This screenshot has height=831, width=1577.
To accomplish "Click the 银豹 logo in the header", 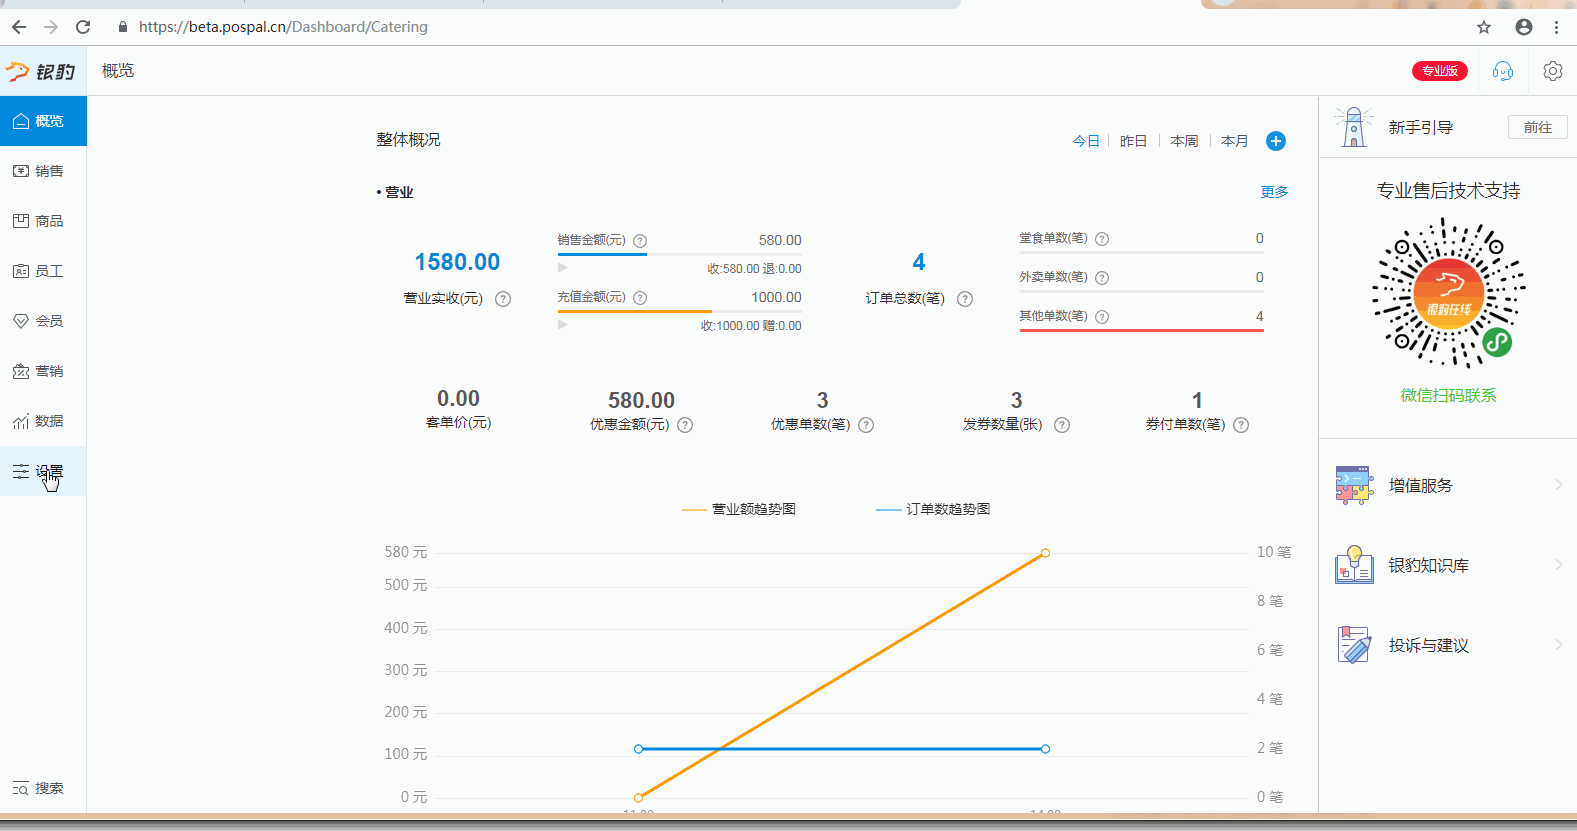I will click(x=41, y=71).
